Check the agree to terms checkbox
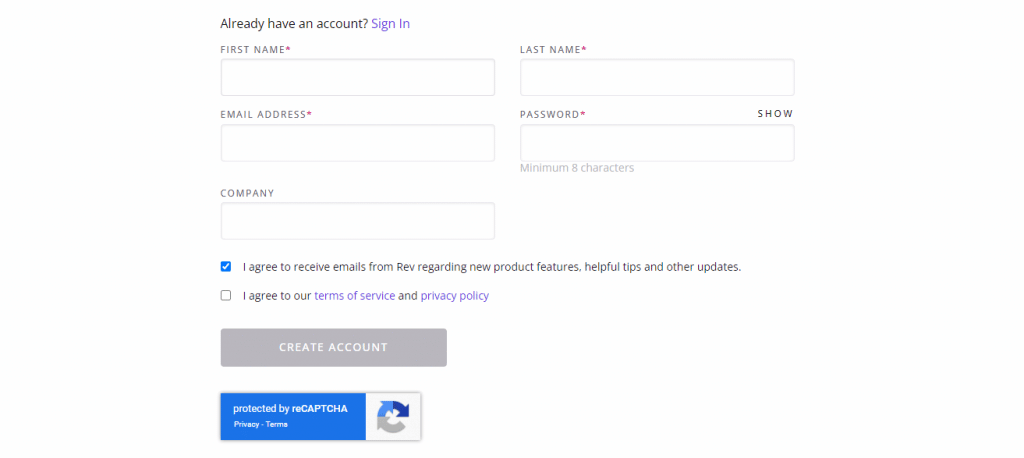Image resolution: width=1024 pixels, height=458 pixels. pyautogui.click(x=226, y=295)
